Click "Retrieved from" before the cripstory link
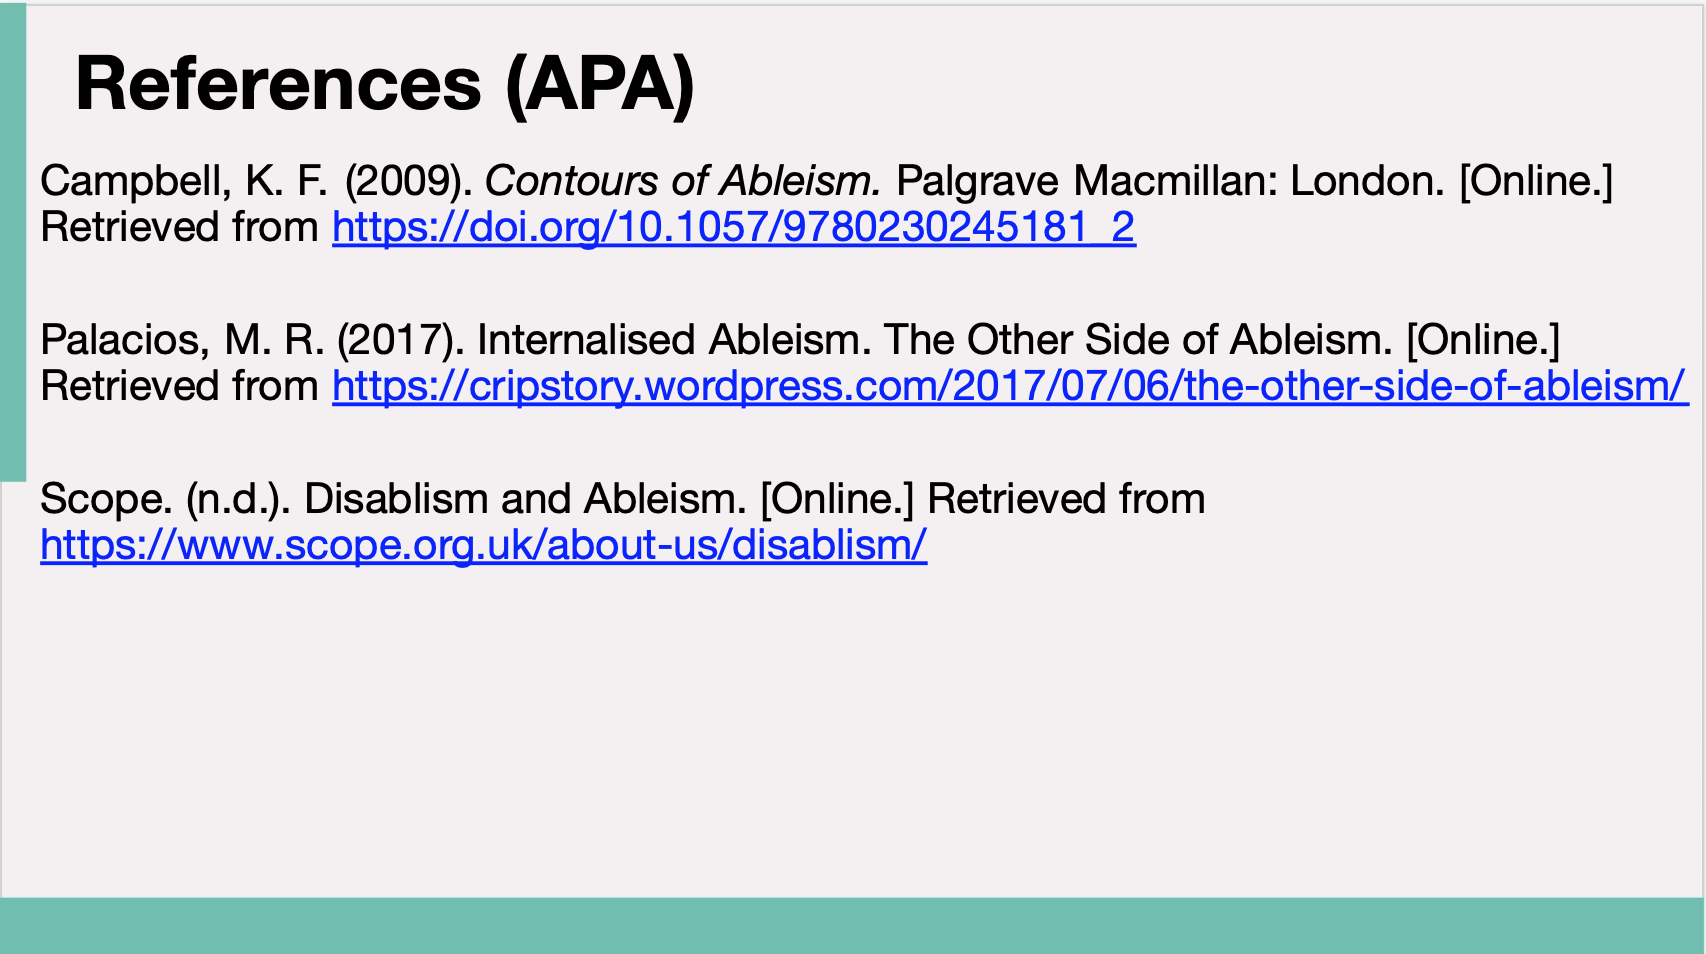The image size is (1706, 954). click(180, 386)
